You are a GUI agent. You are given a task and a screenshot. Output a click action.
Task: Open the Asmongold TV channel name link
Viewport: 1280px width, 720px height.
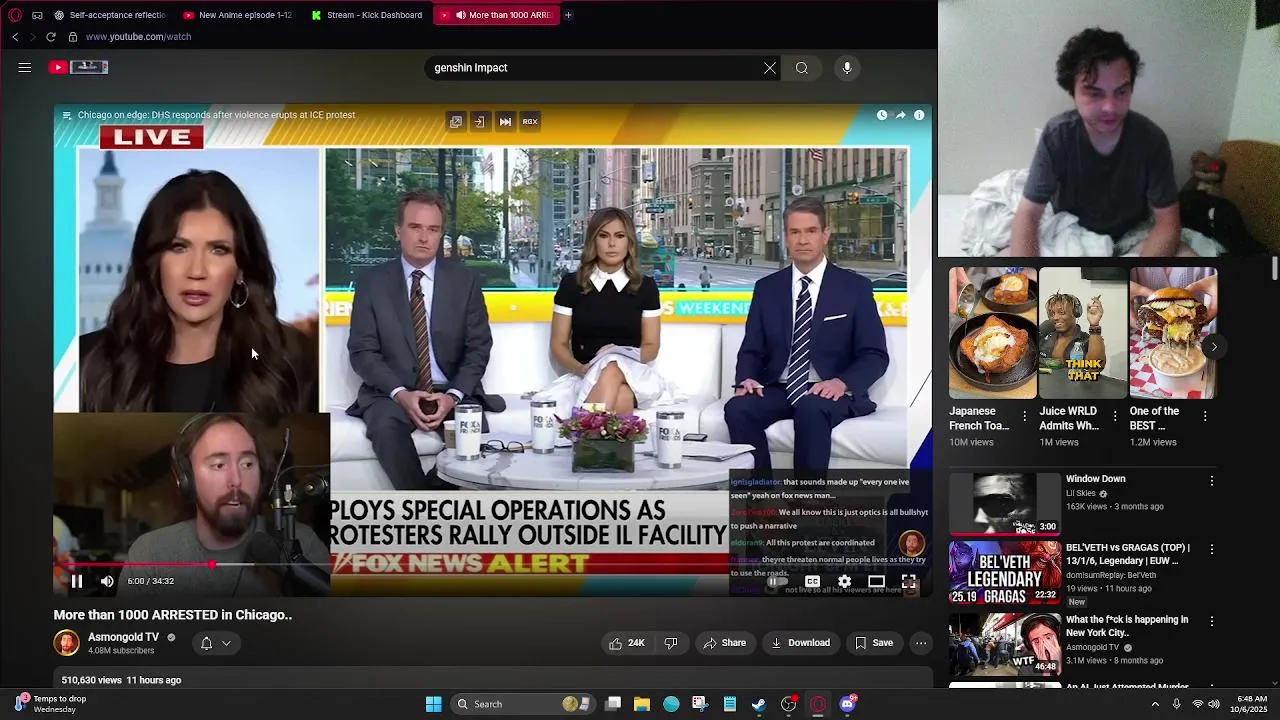point(123,637)
